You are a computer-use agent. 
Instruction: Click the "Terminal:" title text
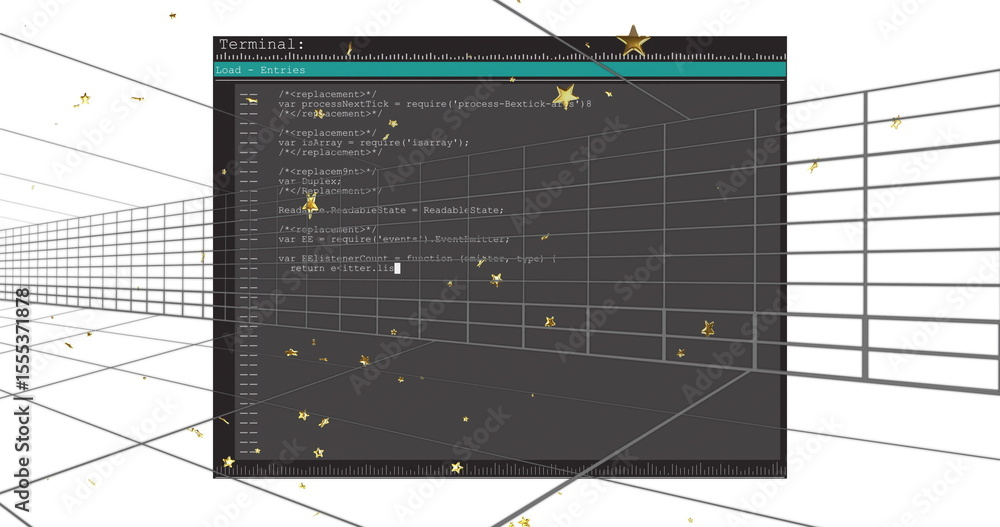click(262, 45)
